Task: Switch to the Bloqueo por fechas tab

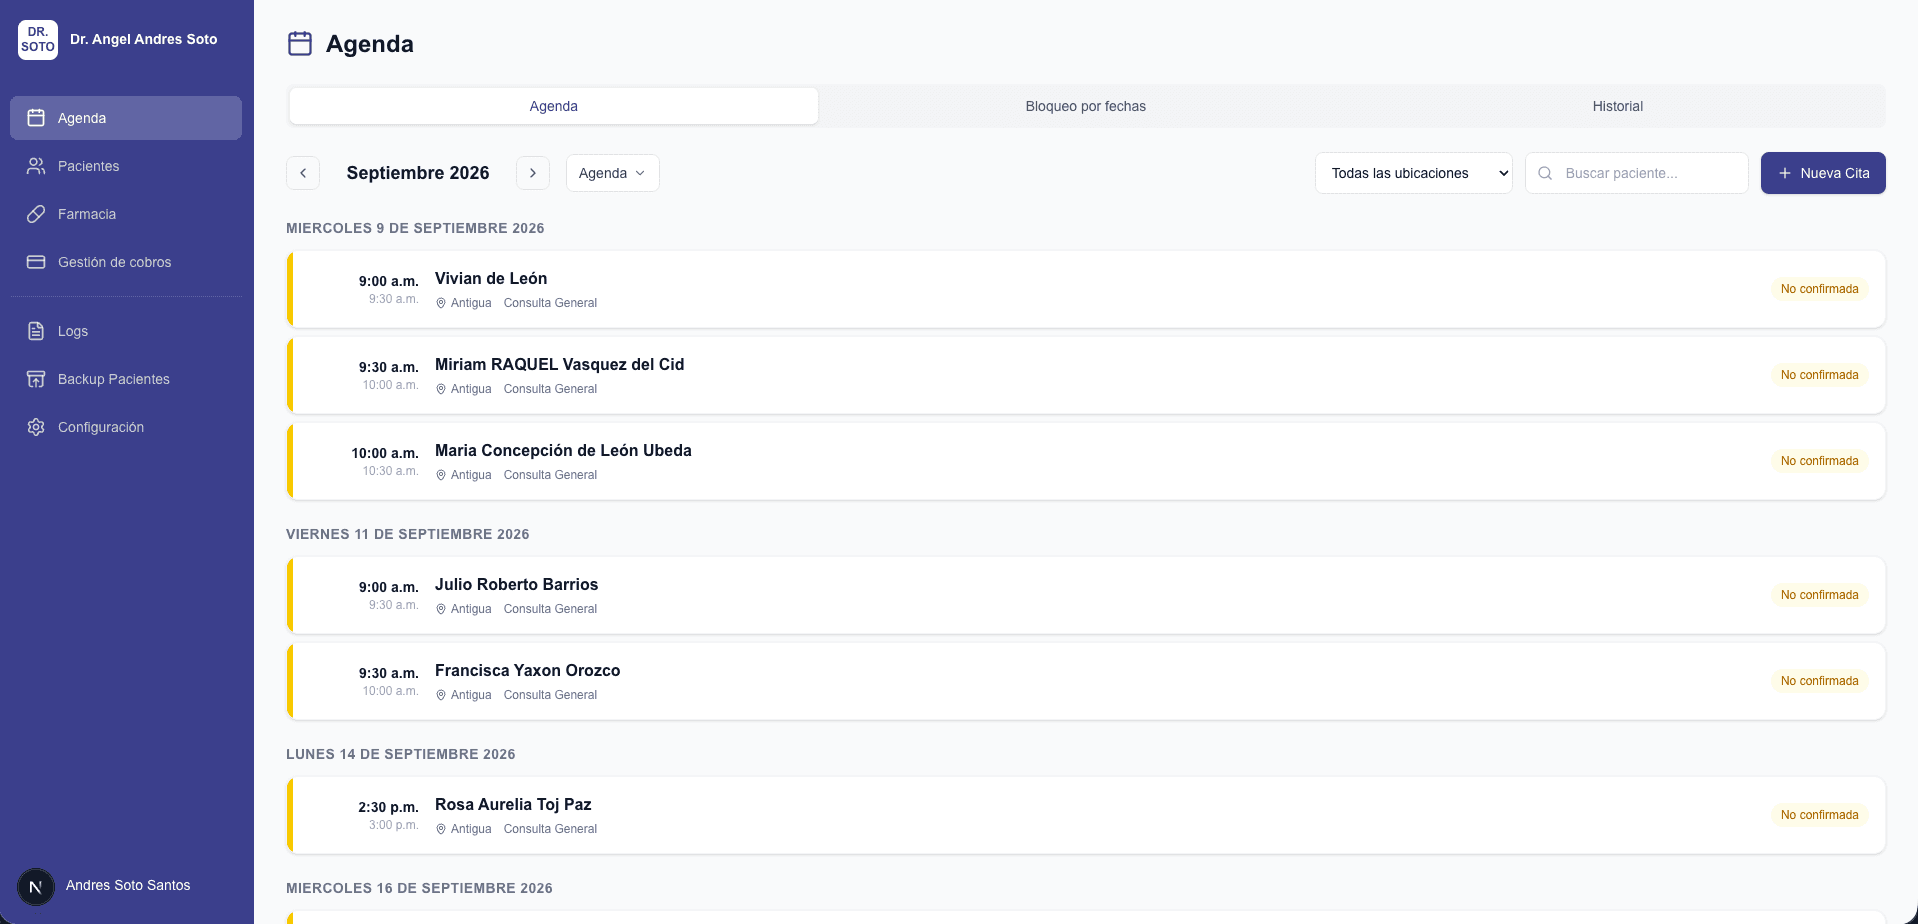Action: (x=1085, y=106)
